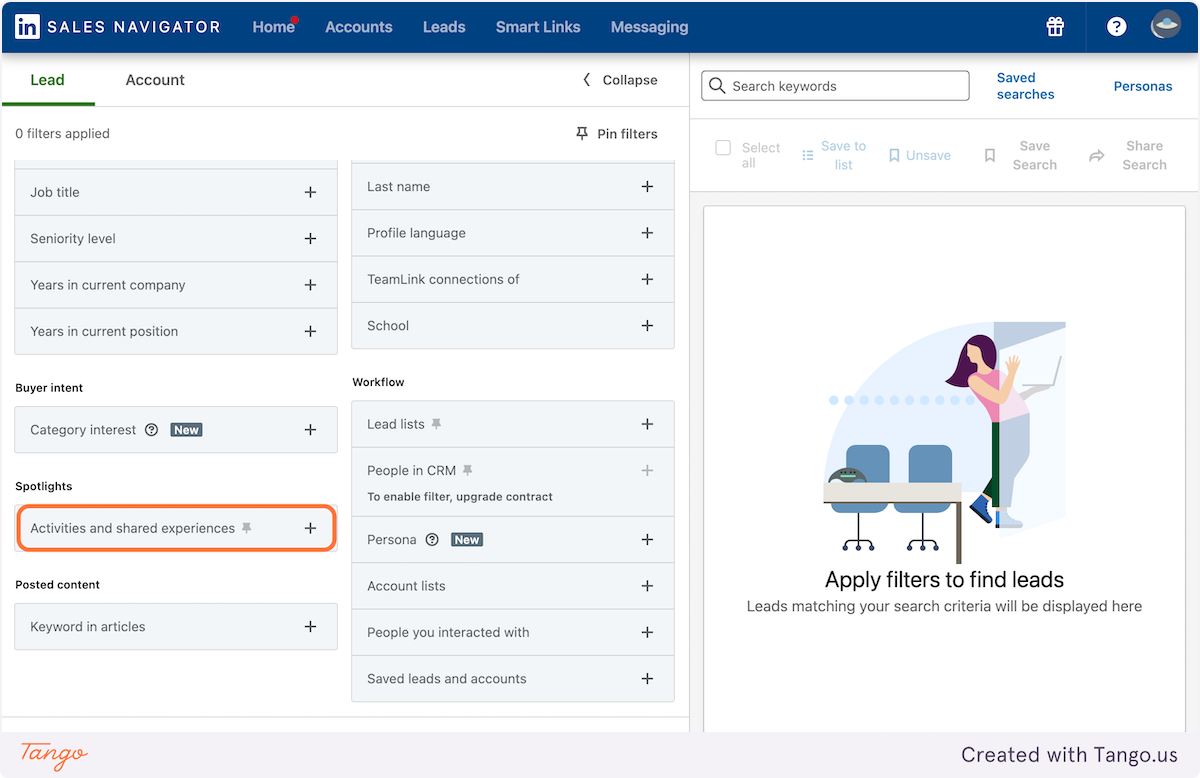Tick the Select all checkbox

(723, 148)
